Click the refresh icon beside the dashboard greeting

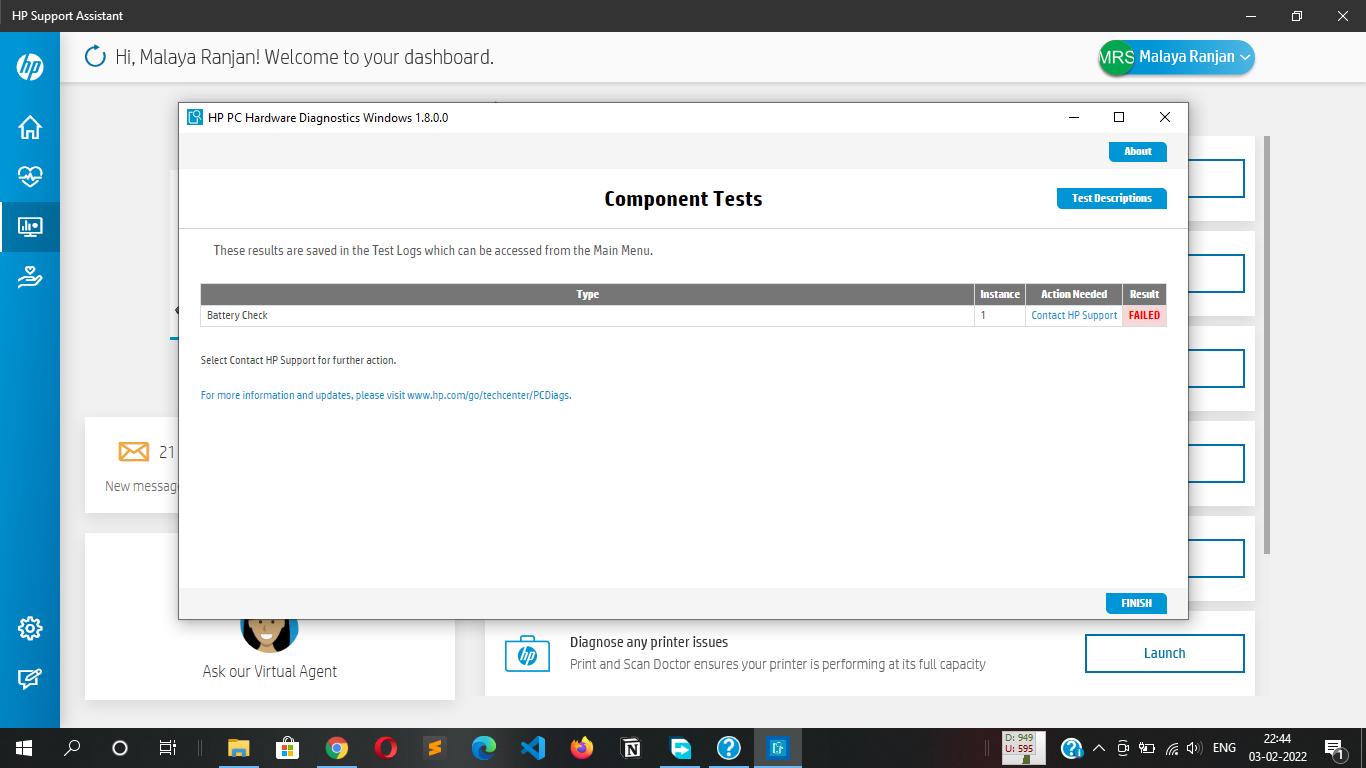click(x=95, y=57)
